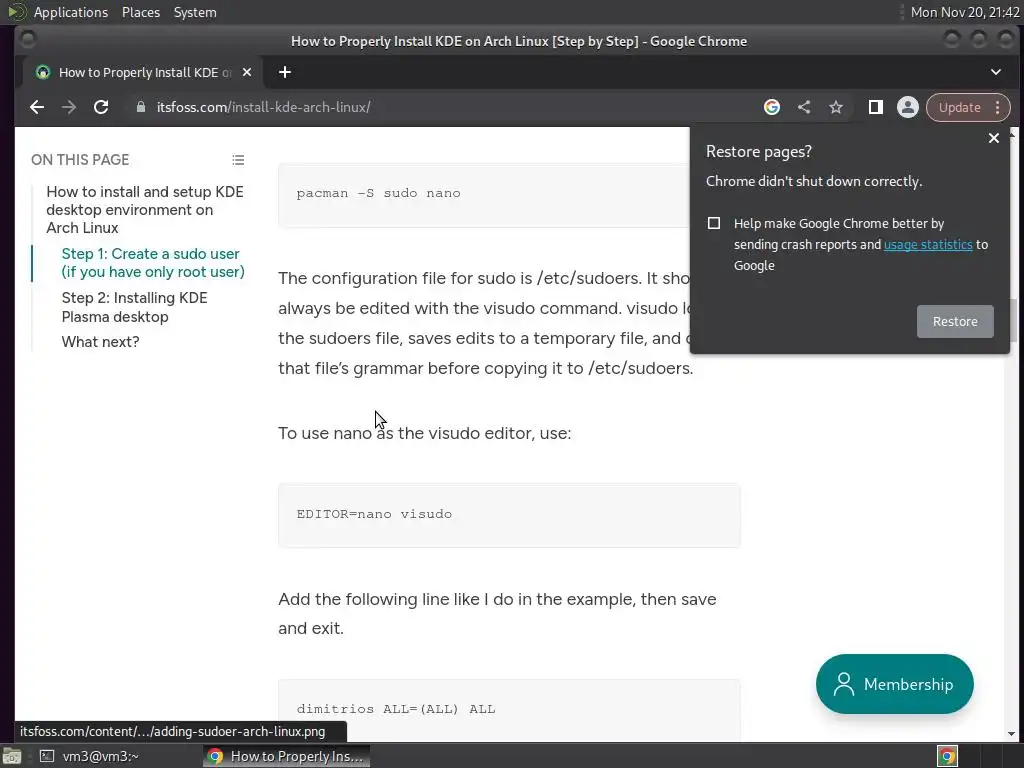Select the How to Properly Install KDE tab
Viewport: 1024px width, 768px height.
(142, 72)
